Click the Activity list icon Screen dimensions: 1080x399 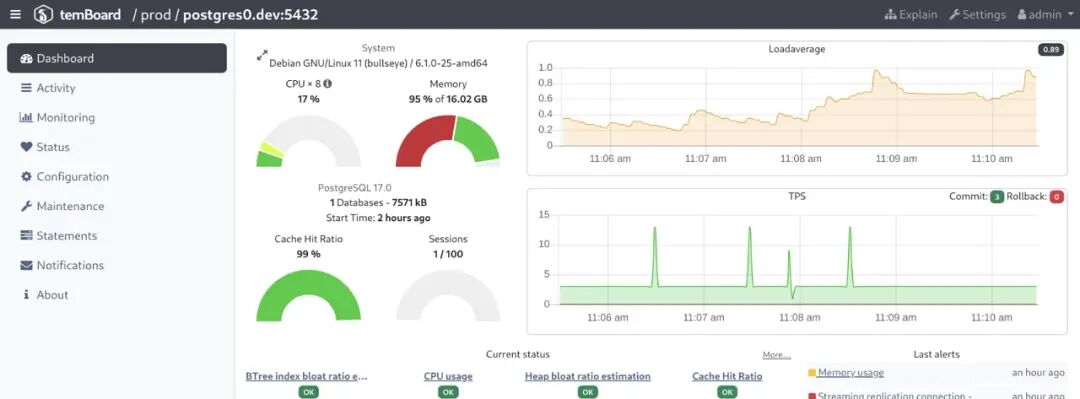point(26,88)
